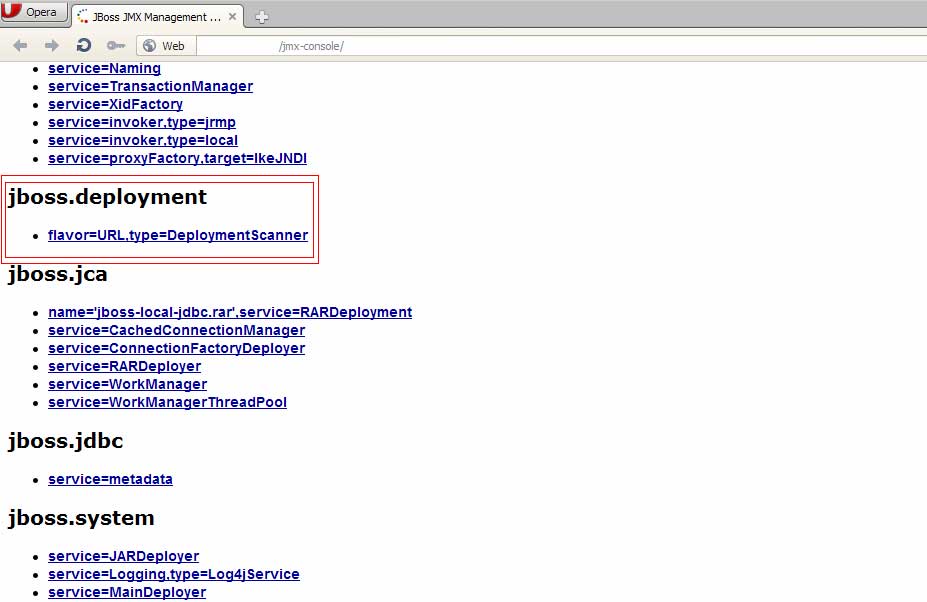
Task: Click the password manager key icon
Action: click(x=116, y=46)
